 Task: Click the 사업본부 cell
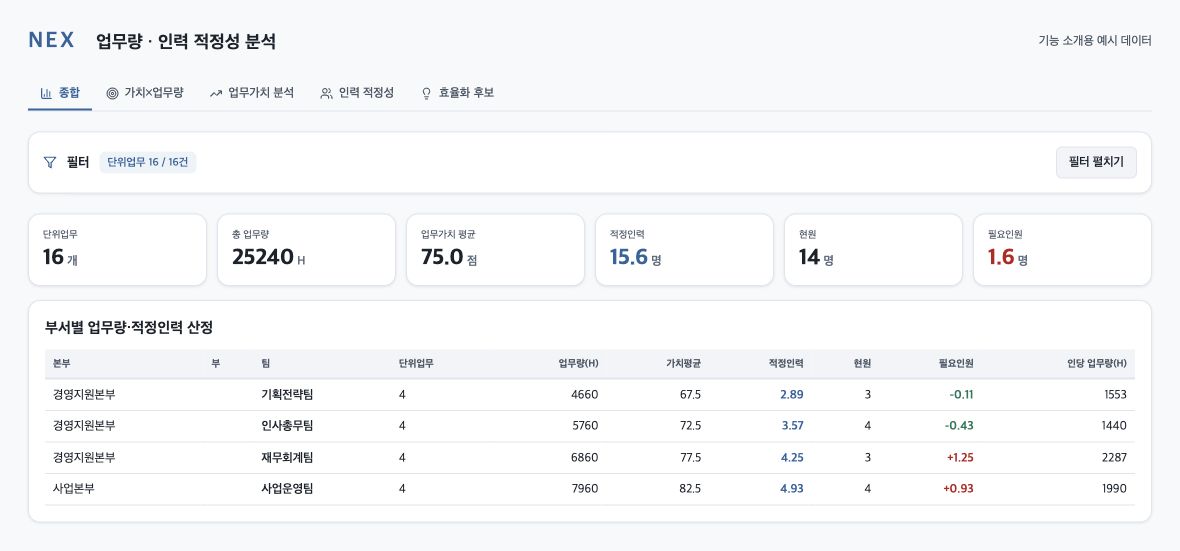(74, 489)
